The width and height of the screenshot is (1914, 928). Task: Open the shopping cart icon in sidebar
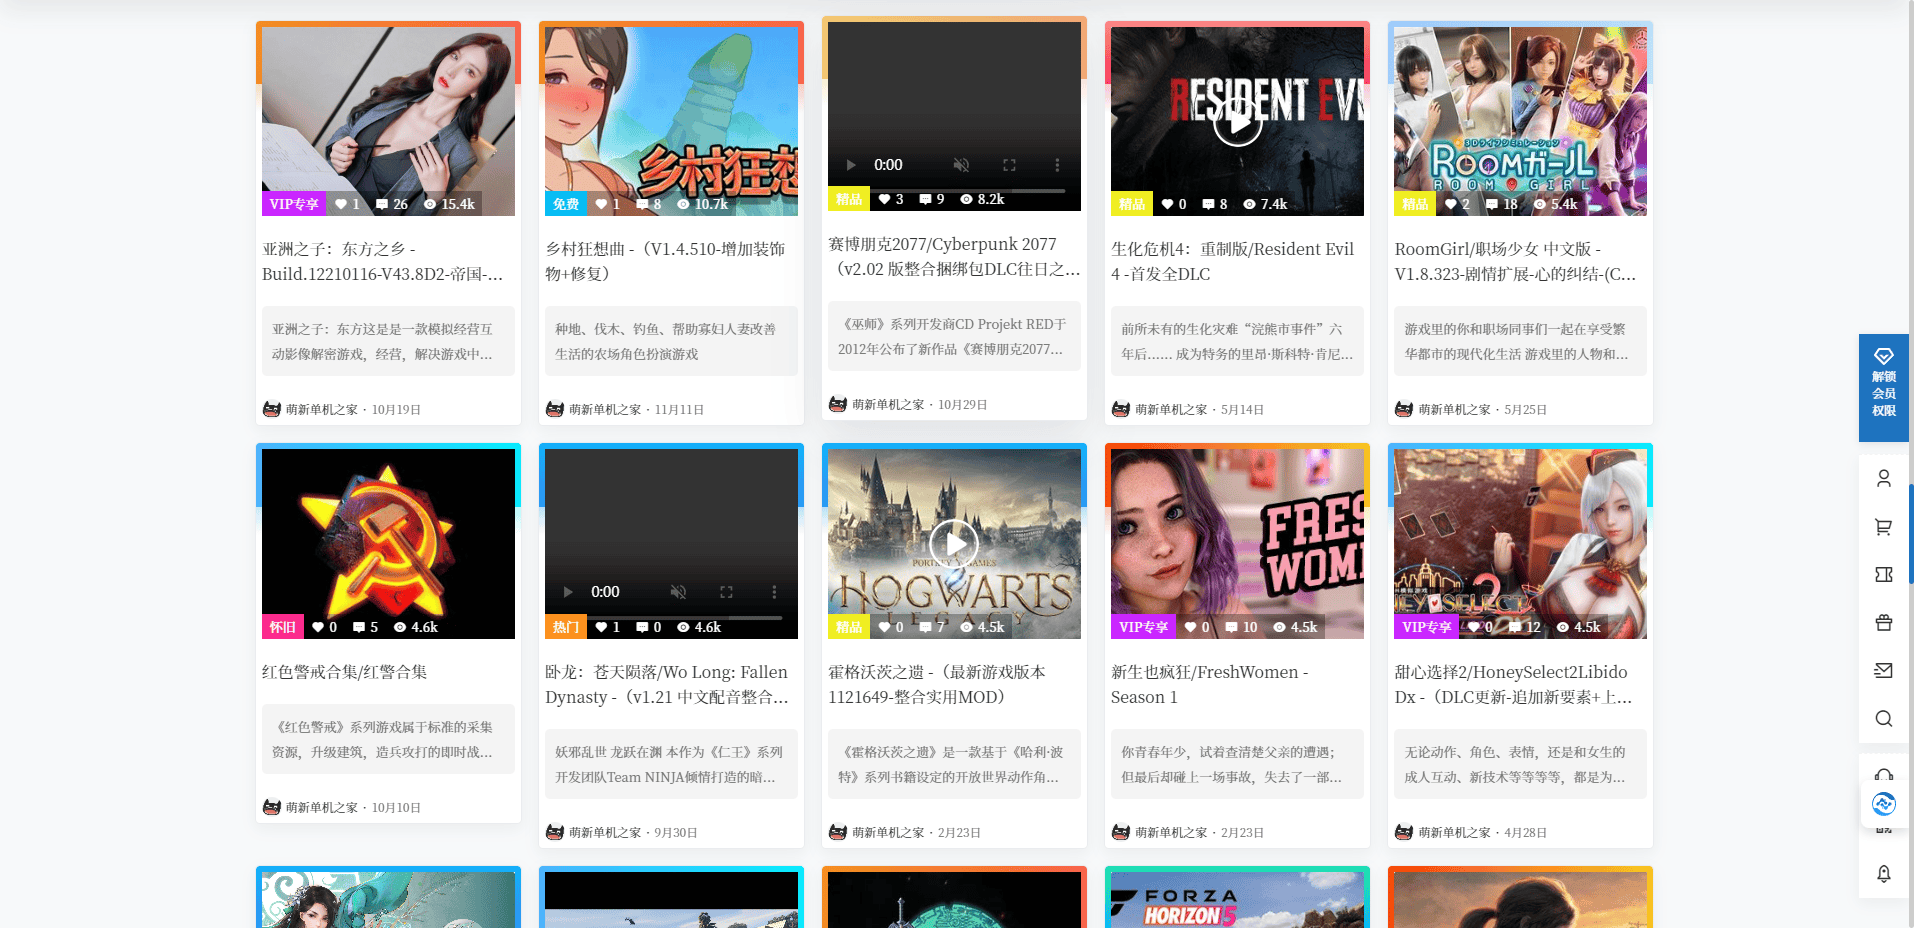tap(1883, 527)
